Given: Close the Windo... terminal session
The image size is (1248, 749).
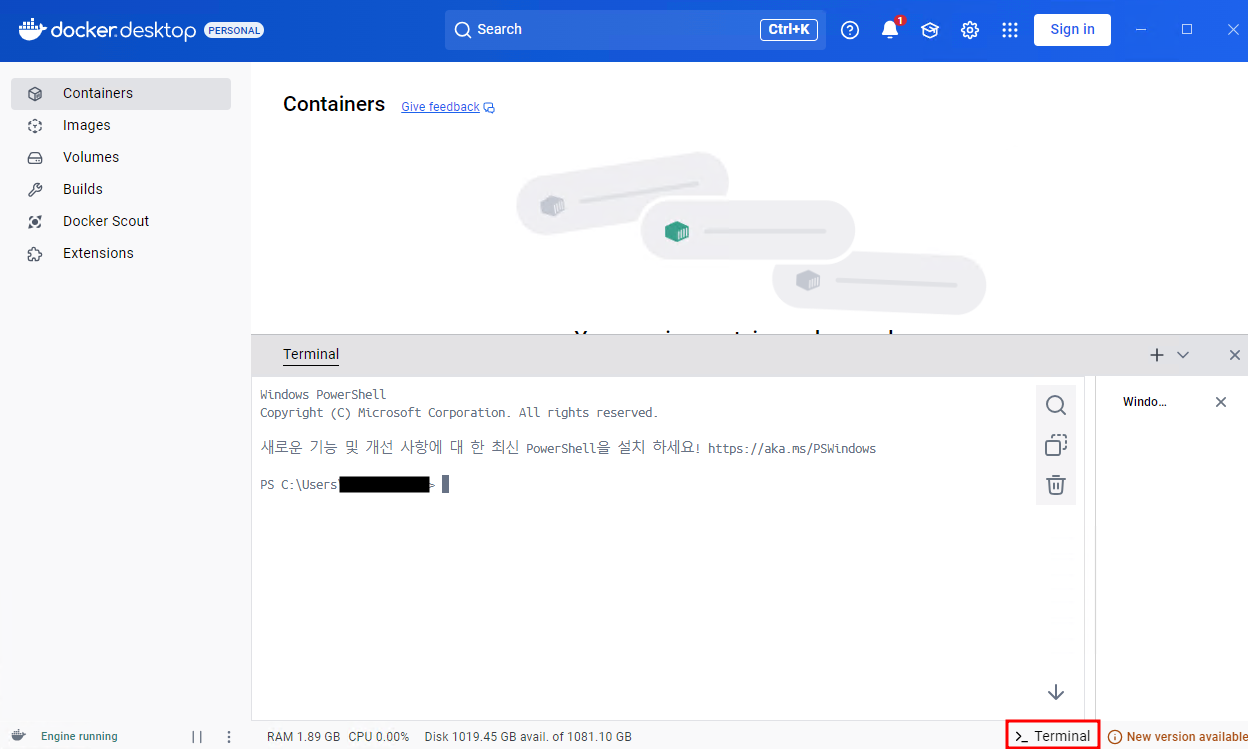Looking at the screenshot, I should tap(1220, 402).
